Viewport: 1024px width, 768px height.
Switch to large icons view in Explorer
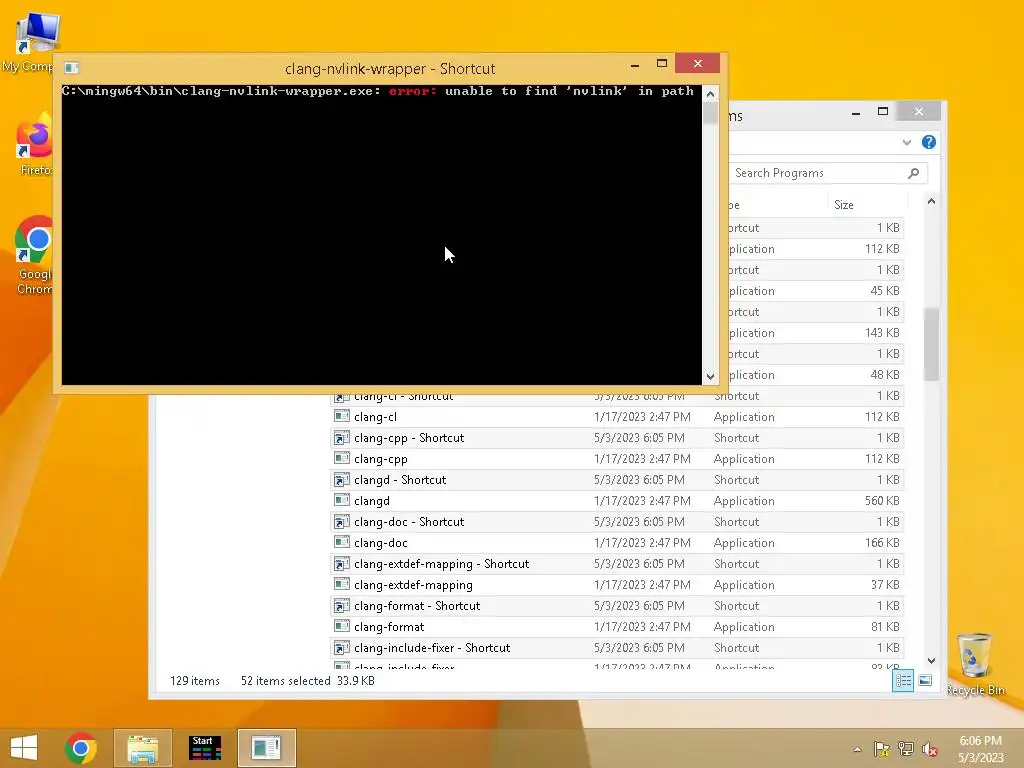[925, 680]
